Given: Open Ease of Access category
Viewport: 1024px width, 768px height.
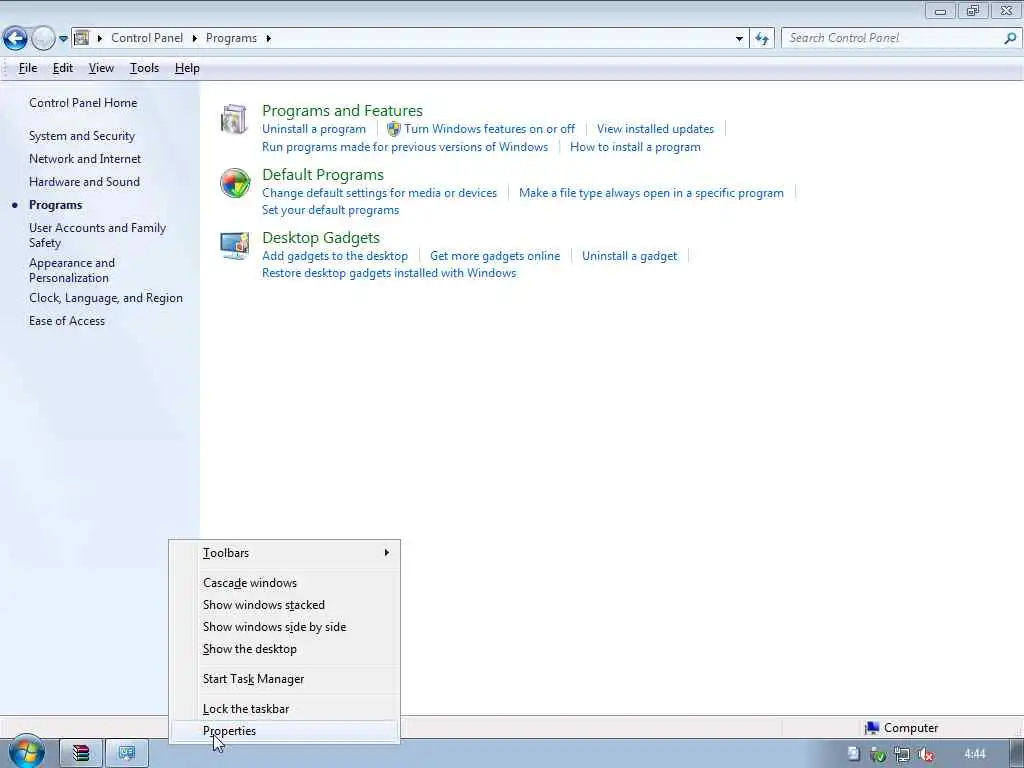Looking at the screenshot, I should coord(67,321).
